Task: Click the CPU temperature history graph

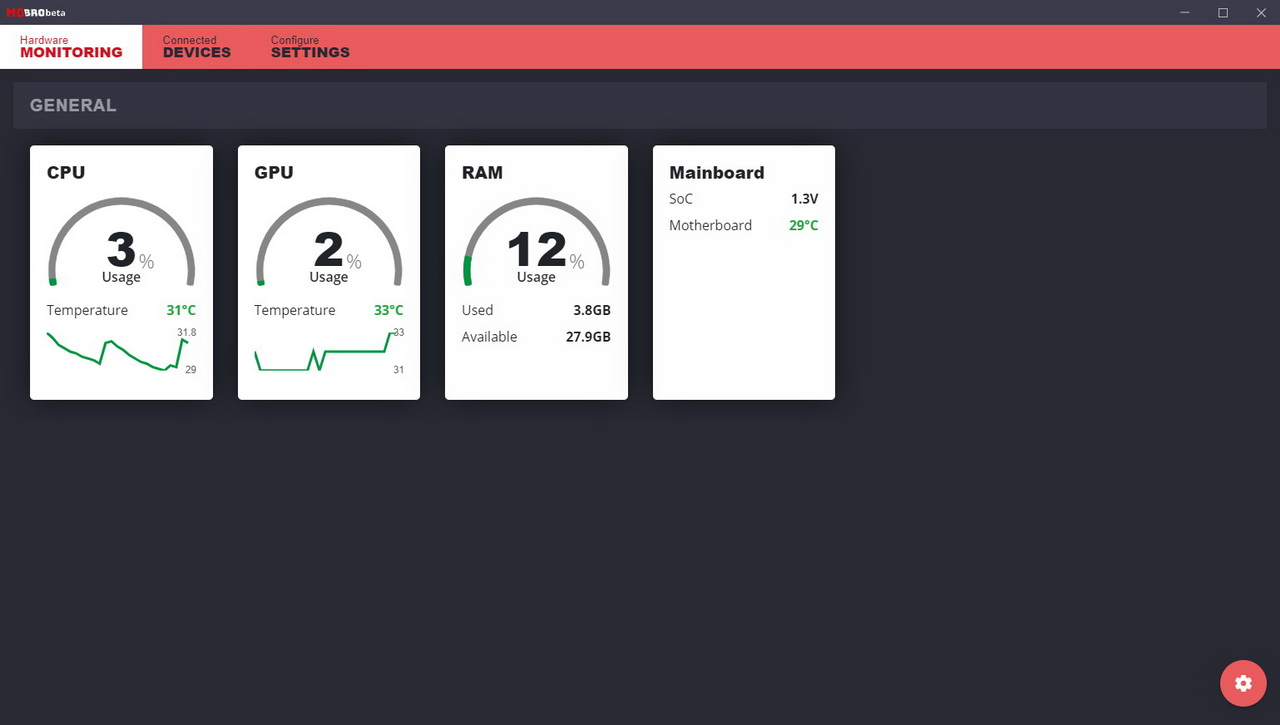Action: pyautogui.click(x=117, y=353)
